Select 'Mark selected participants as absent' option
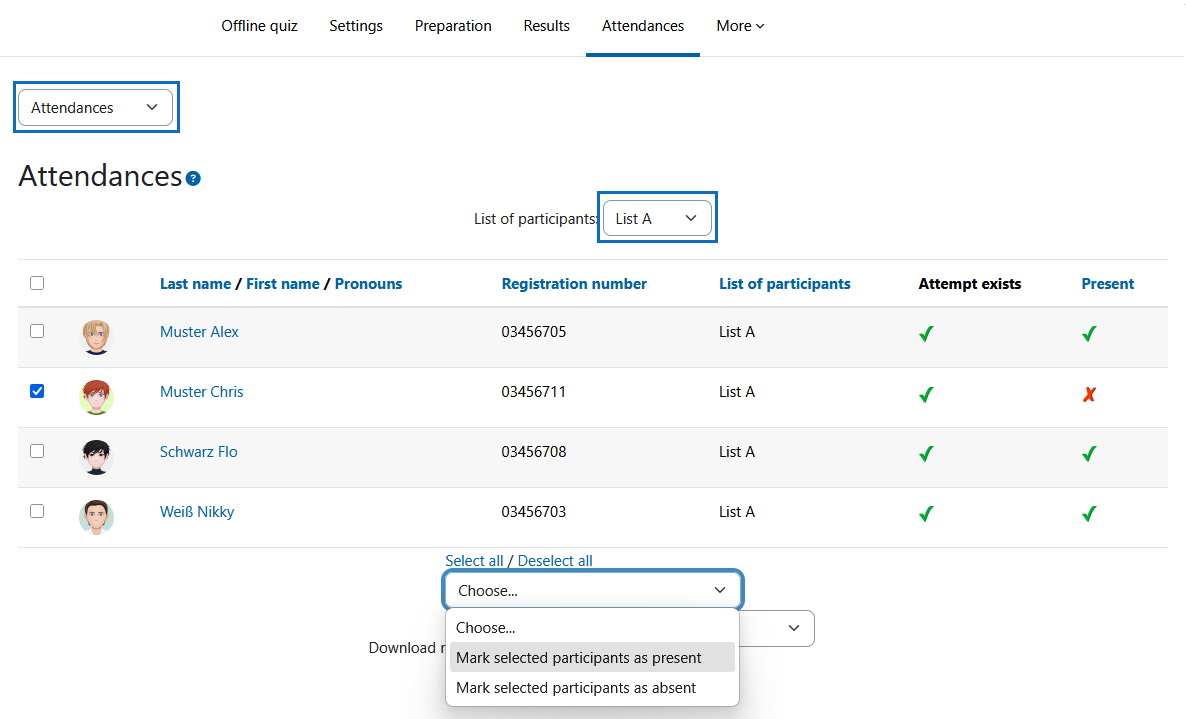The width and height of the screenshot is (1186, 719). (x=592, y=688)
